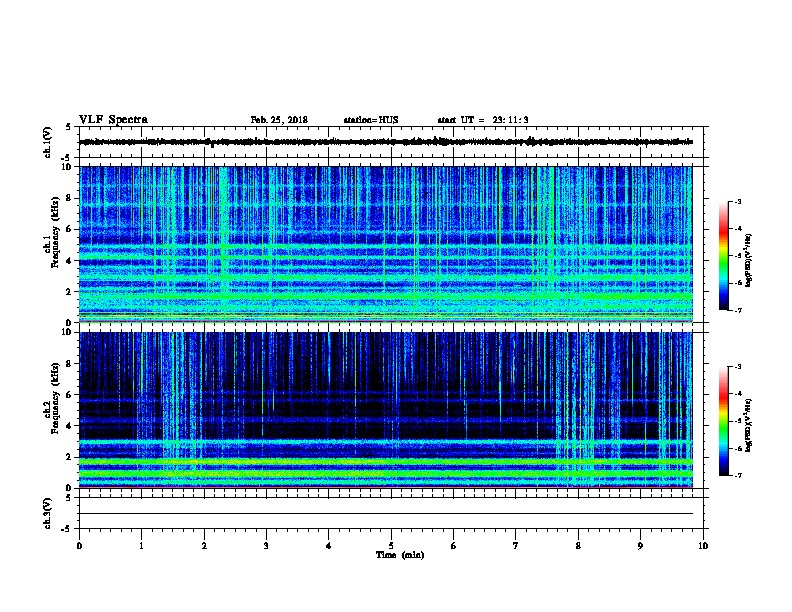This screenshot has width=792, height=612.
Task: Click tick label "0" on the time axis
Action: [79, 546]
